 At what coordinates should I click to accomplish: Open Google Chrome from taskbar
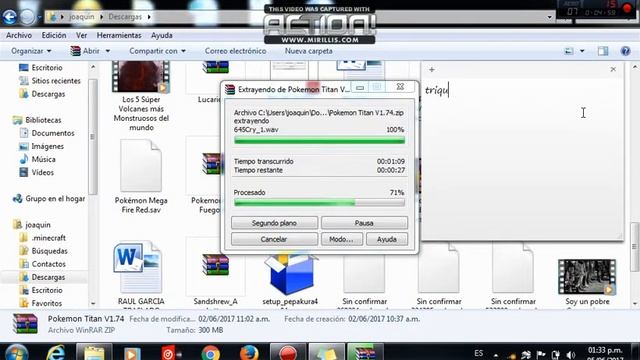click(x=211, y=353)
